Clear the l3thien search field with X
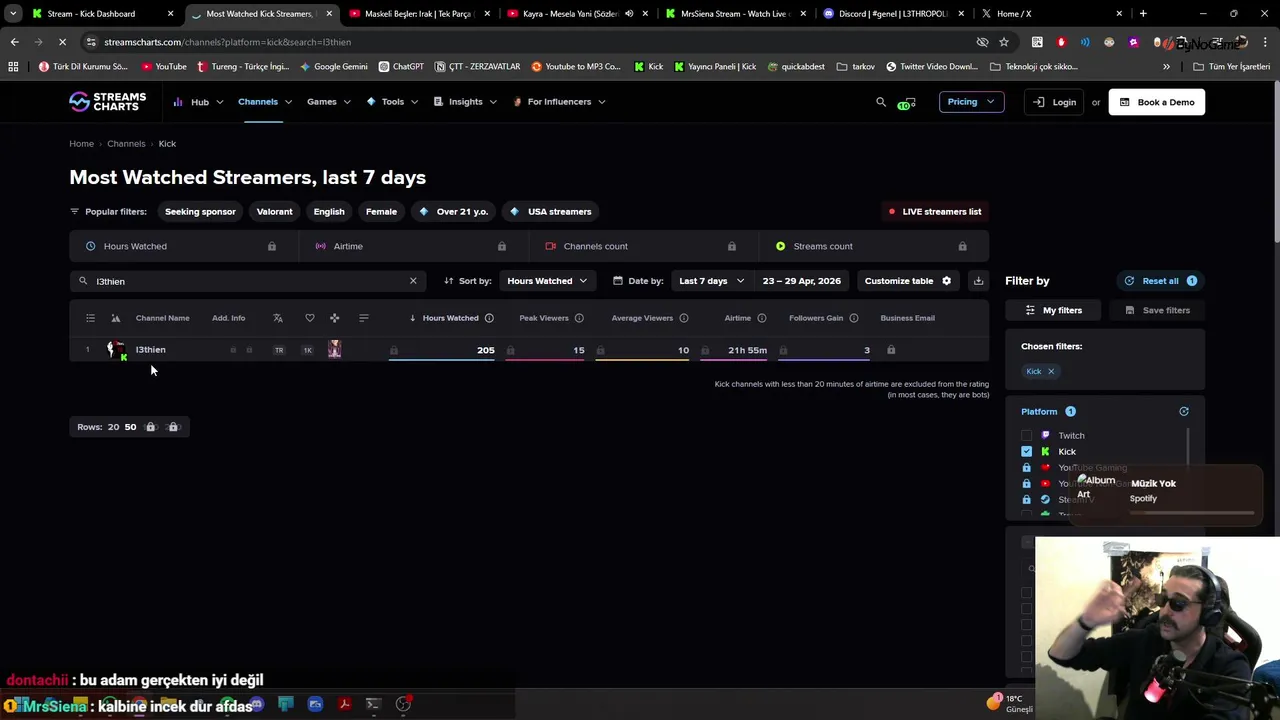The height and width of the screenshot is (720, 1280). click(x=413, y=281)
